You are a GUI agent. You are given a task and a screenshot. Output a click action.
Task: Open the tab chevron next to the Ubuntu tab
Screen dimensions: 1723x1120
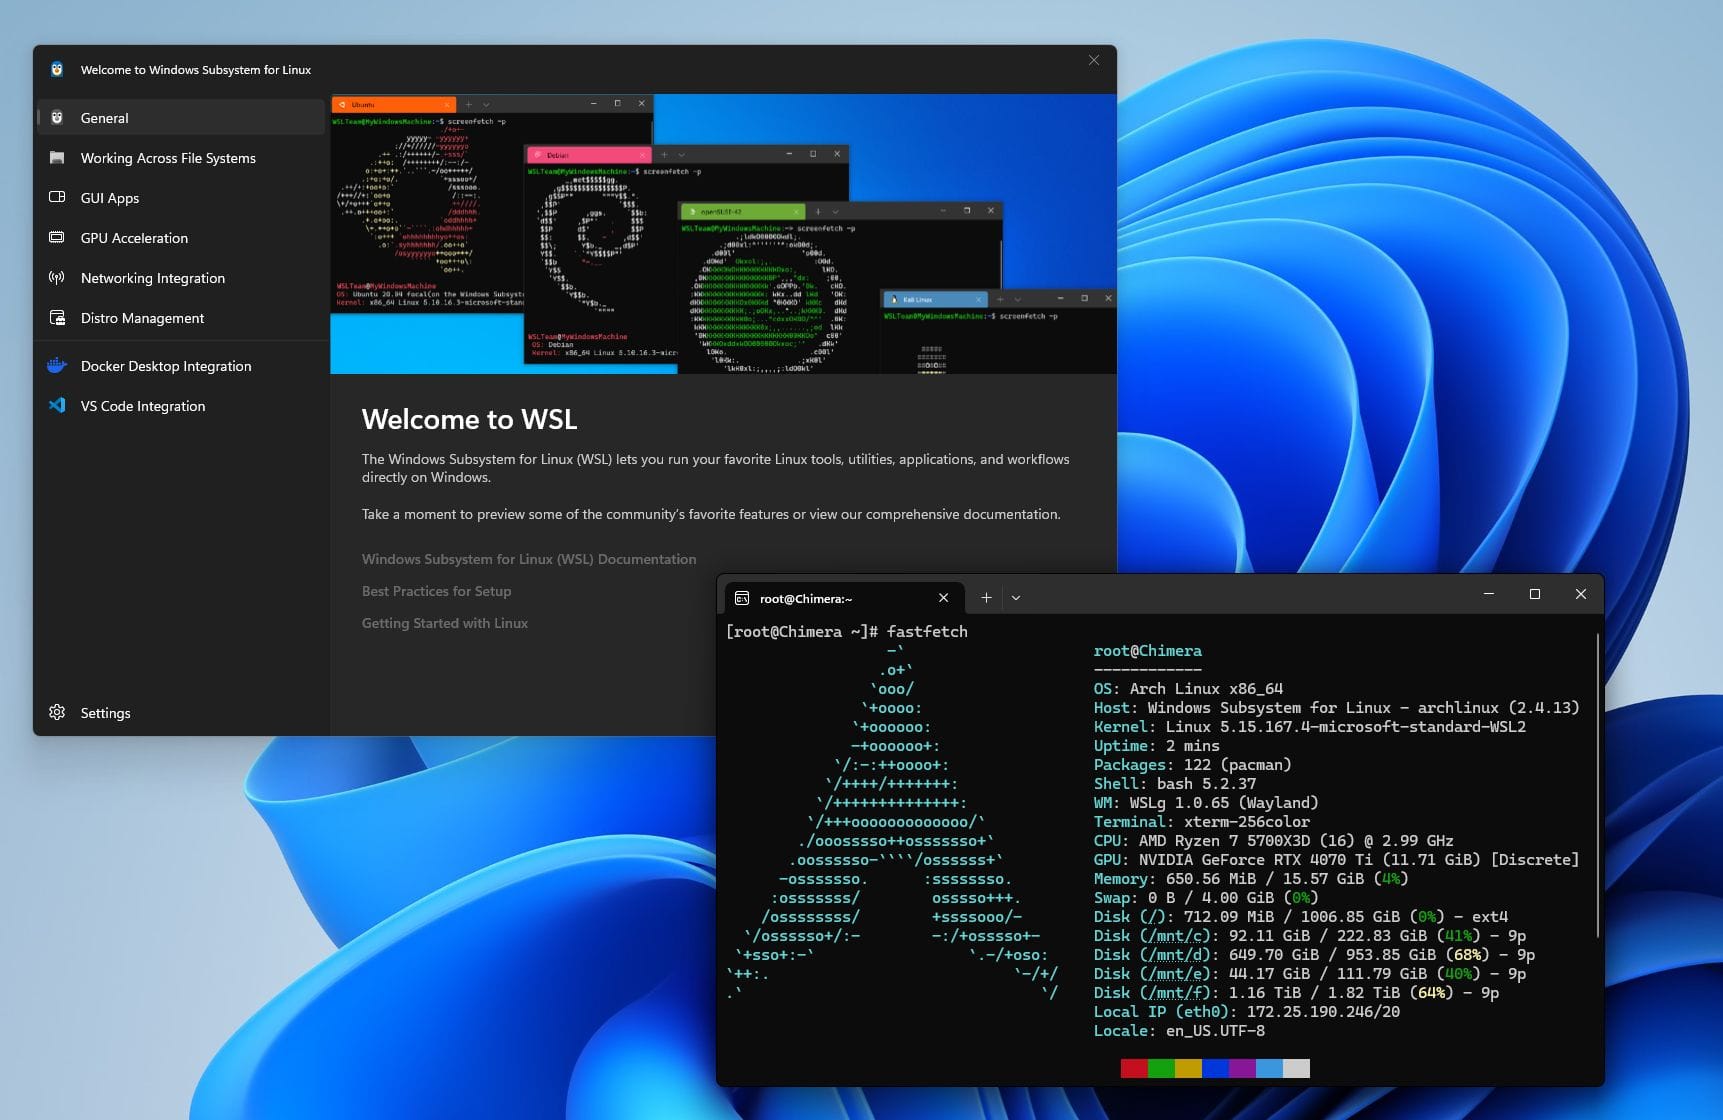coord(487,103)
